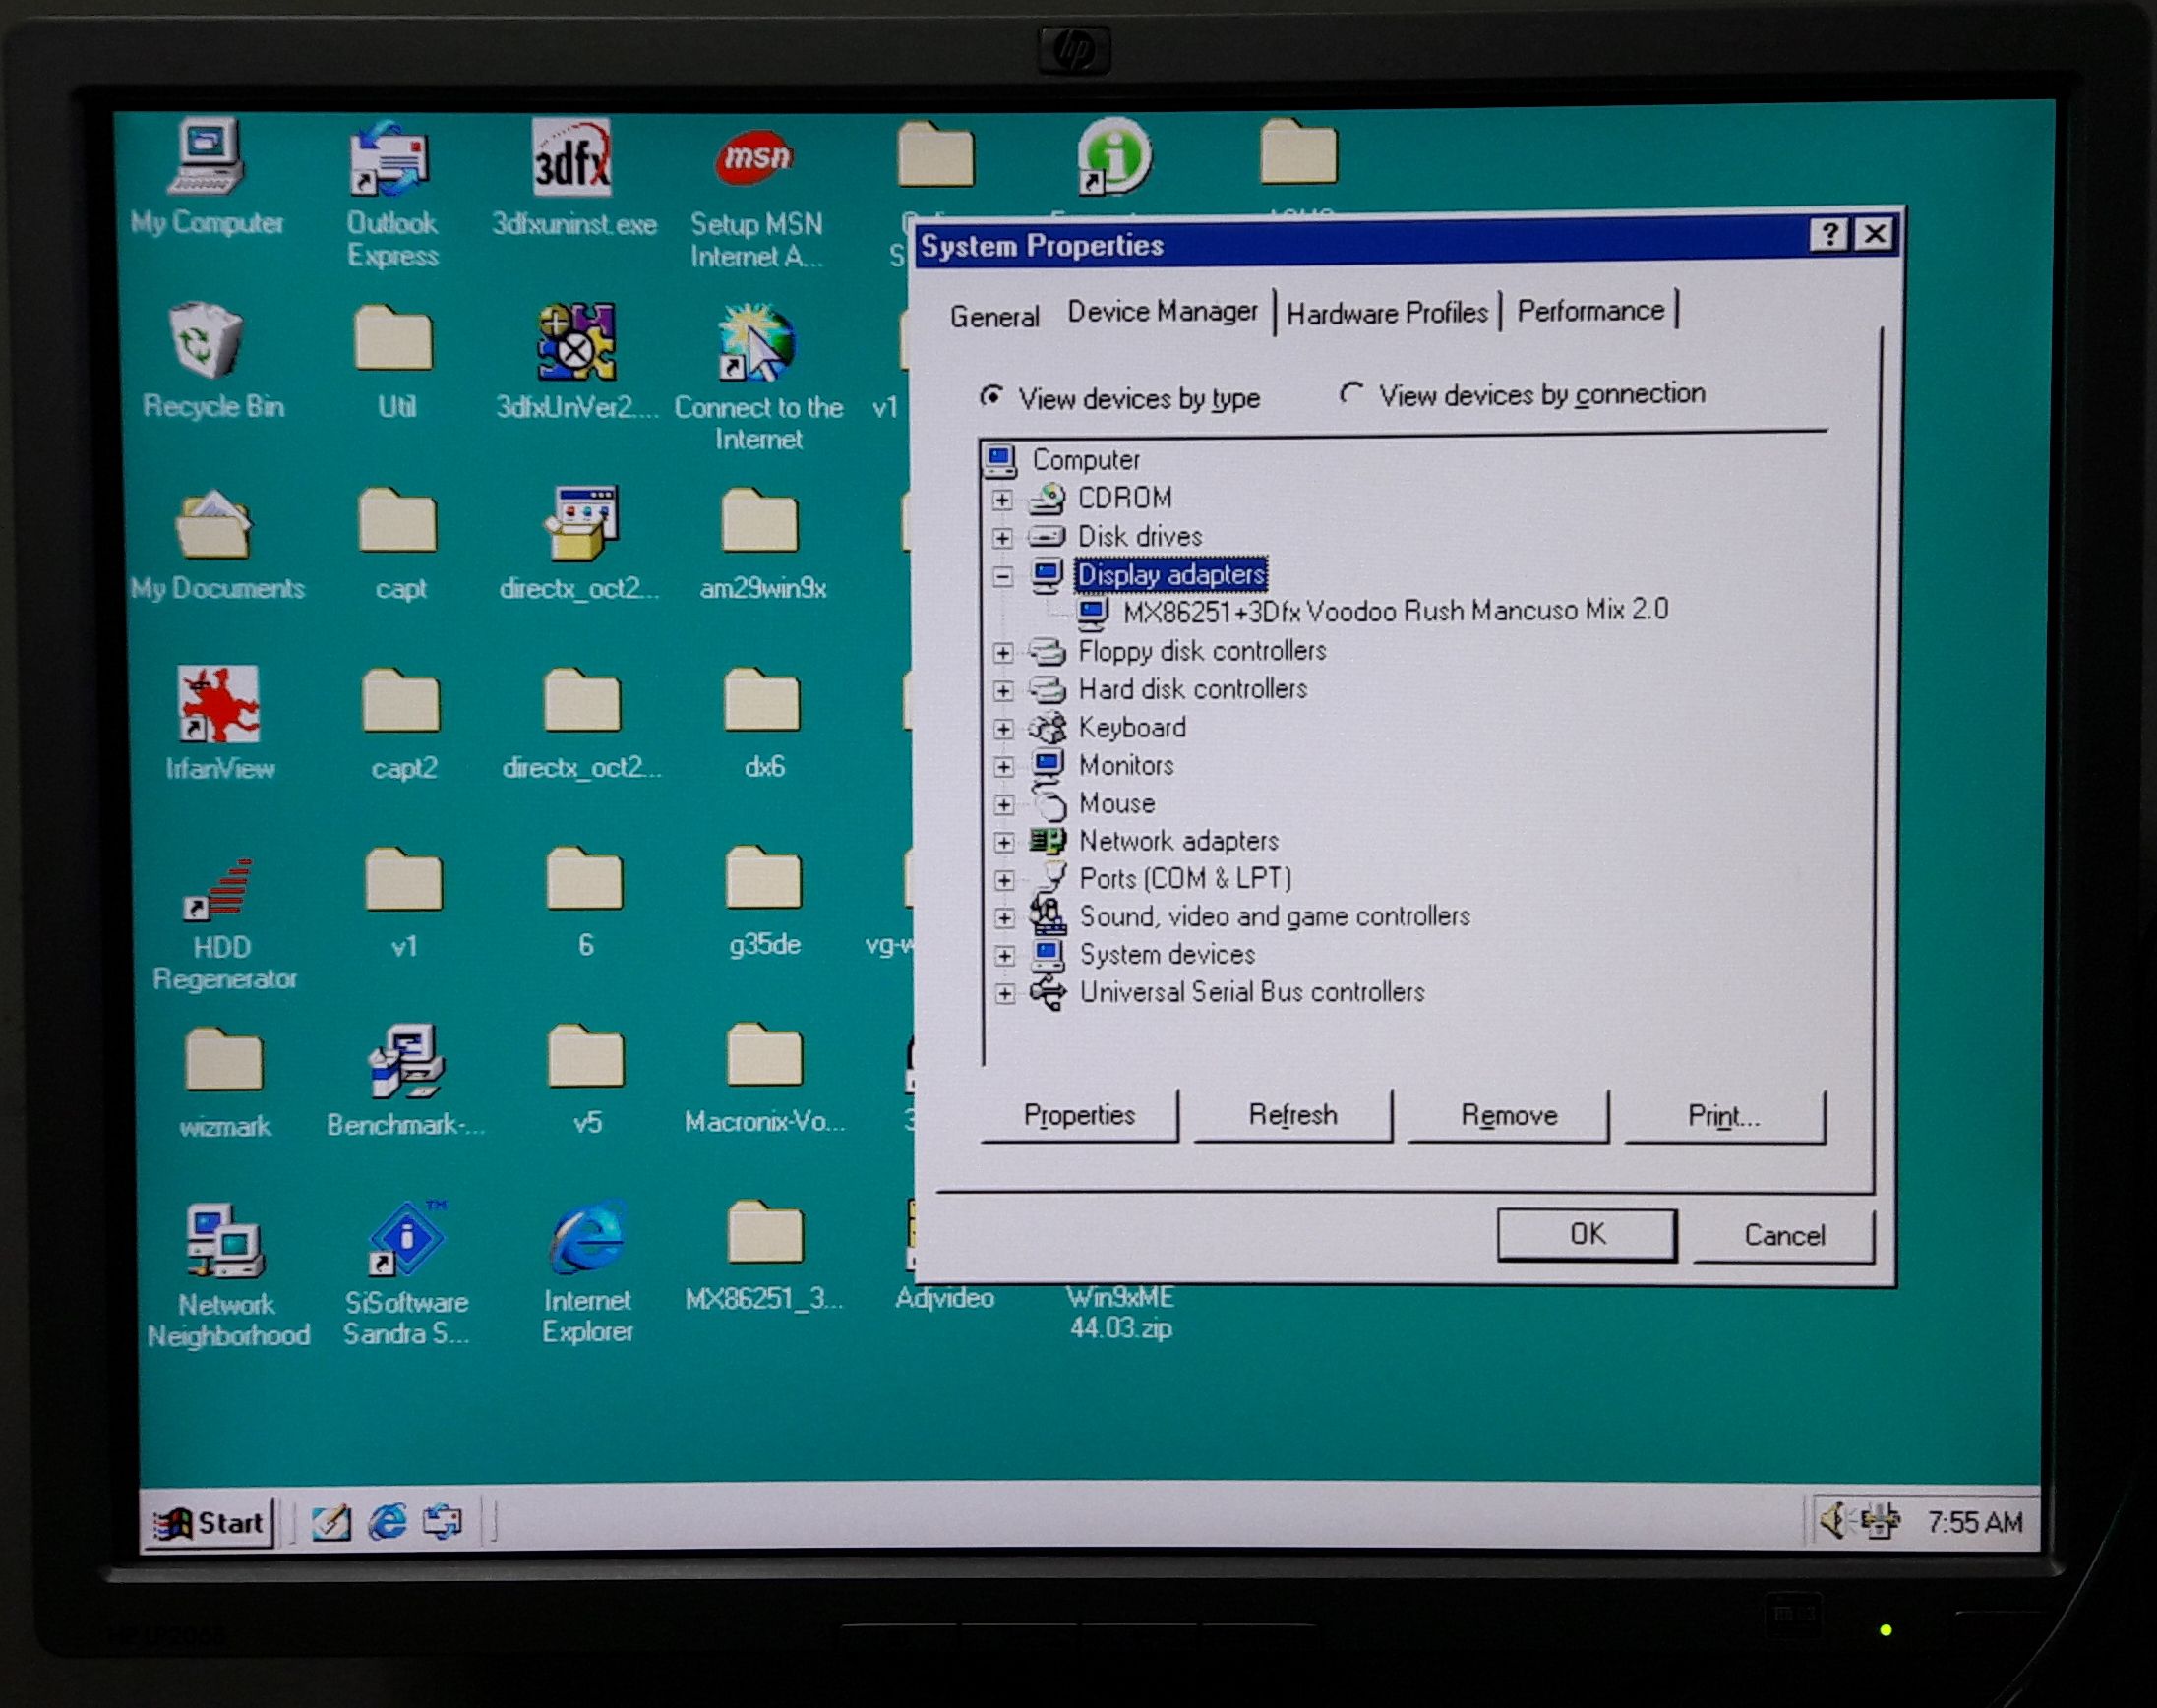Click the Print... button

(x=1723, y=1115)
